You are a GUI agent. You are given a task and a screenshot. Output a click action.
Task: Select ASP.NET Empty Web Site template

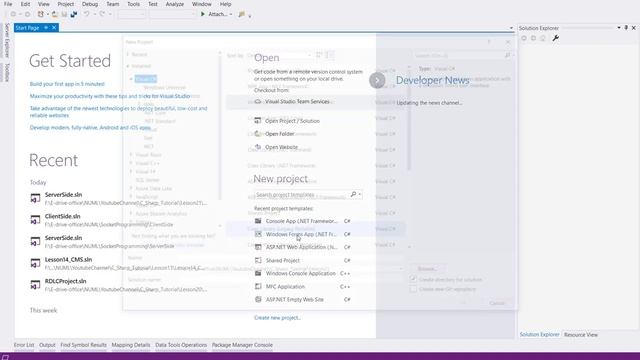(x=302, y=300)
